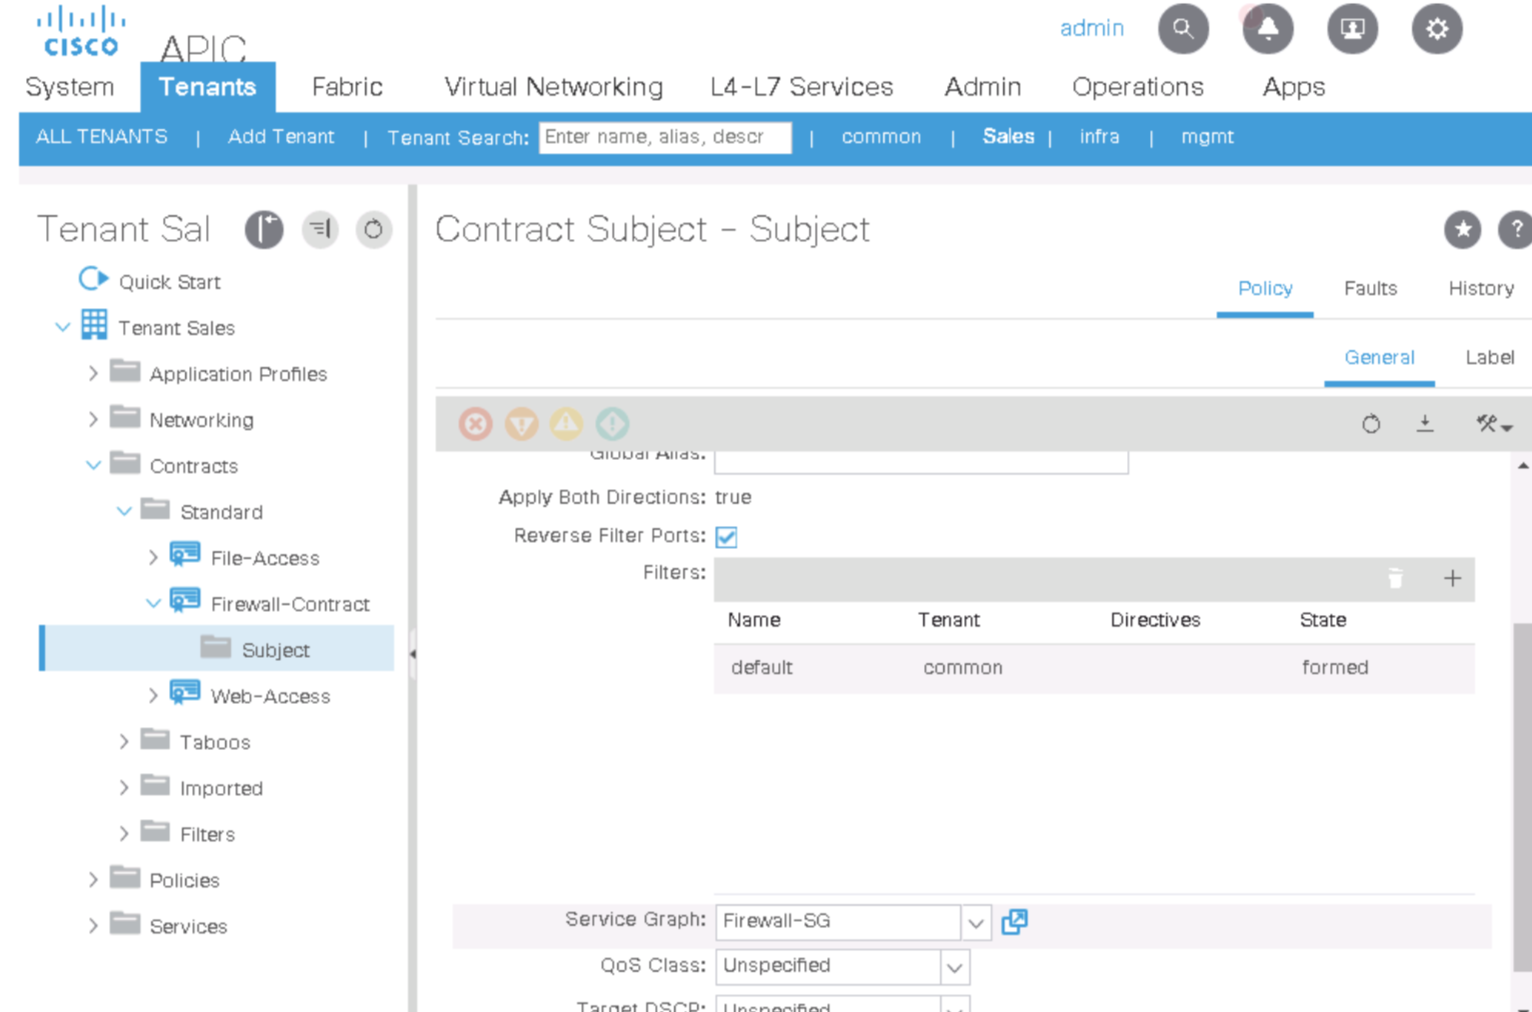Click the critical fault red icon
1532x1012 pixels.
click(x=476, y=424)
